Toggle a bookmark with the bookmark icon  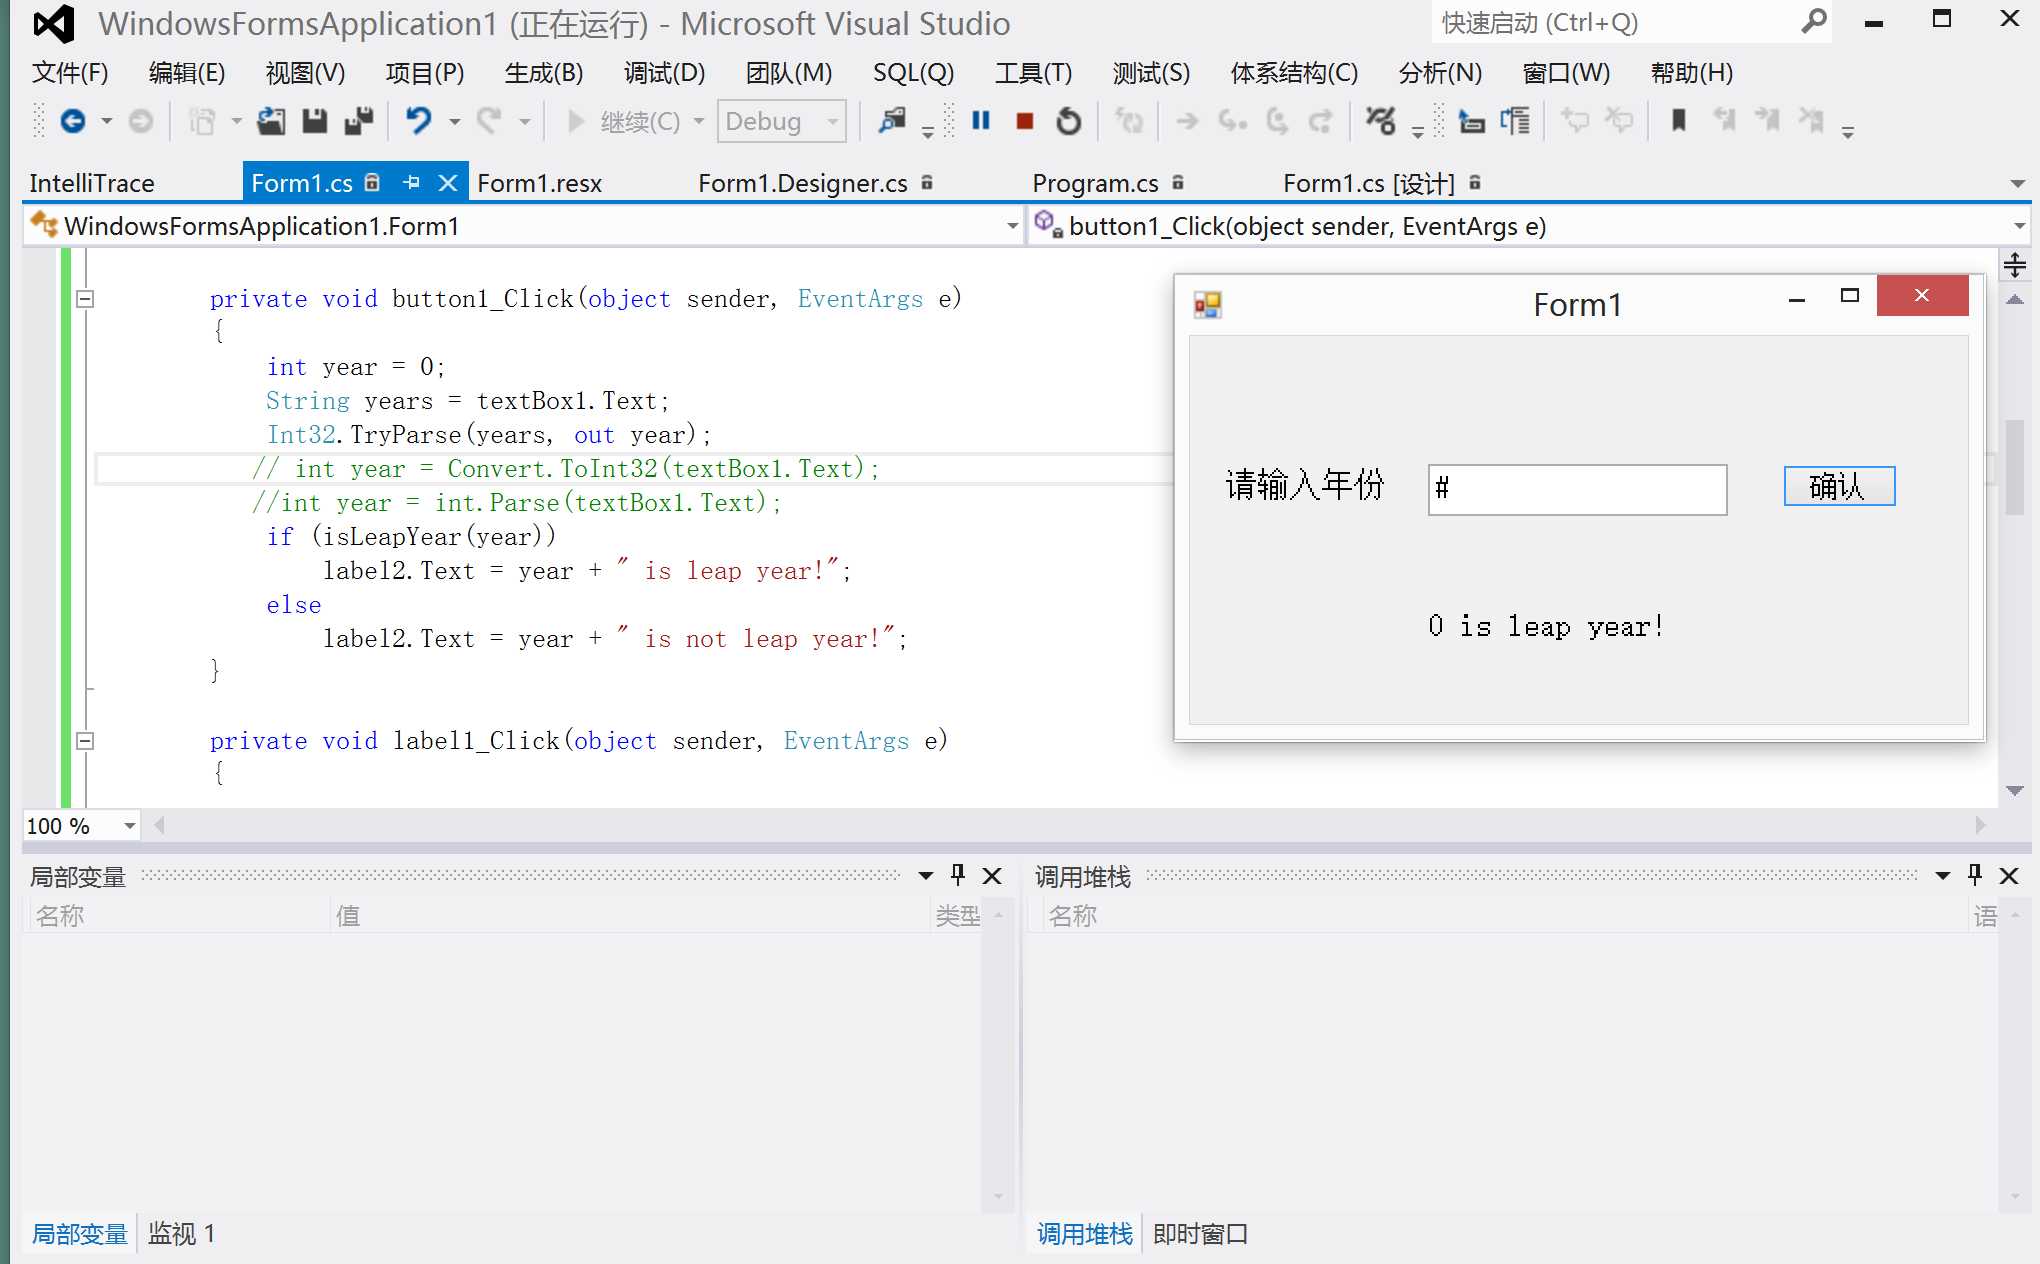[x=1679, y=121]
